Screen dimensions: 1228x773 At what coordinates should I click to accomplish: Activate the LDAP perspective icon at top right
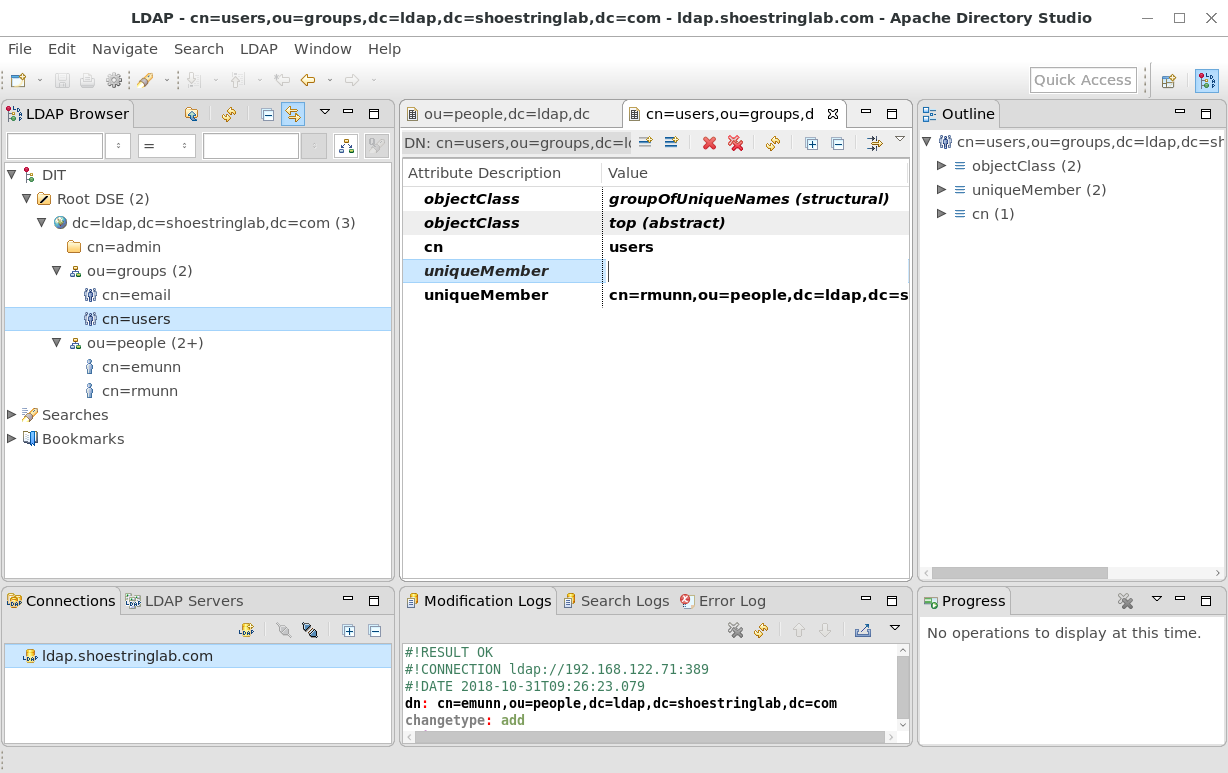coord(1207,81)
